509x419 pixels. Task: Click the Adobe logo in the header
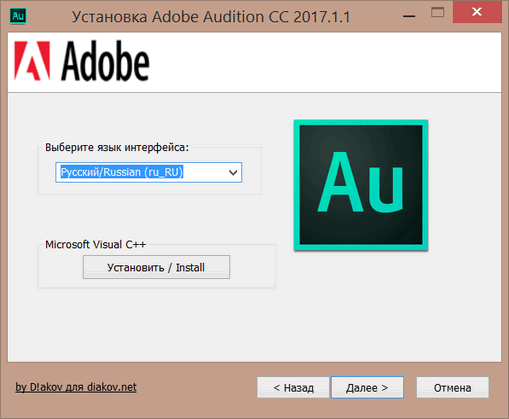[82, 61]
